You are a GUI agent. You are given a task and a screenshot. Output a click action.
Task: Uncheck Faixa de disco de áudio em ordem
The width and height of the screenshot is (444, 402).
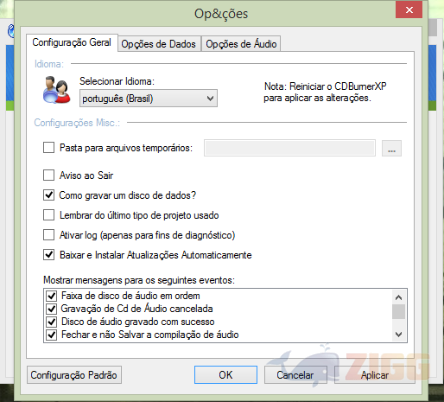51,296
